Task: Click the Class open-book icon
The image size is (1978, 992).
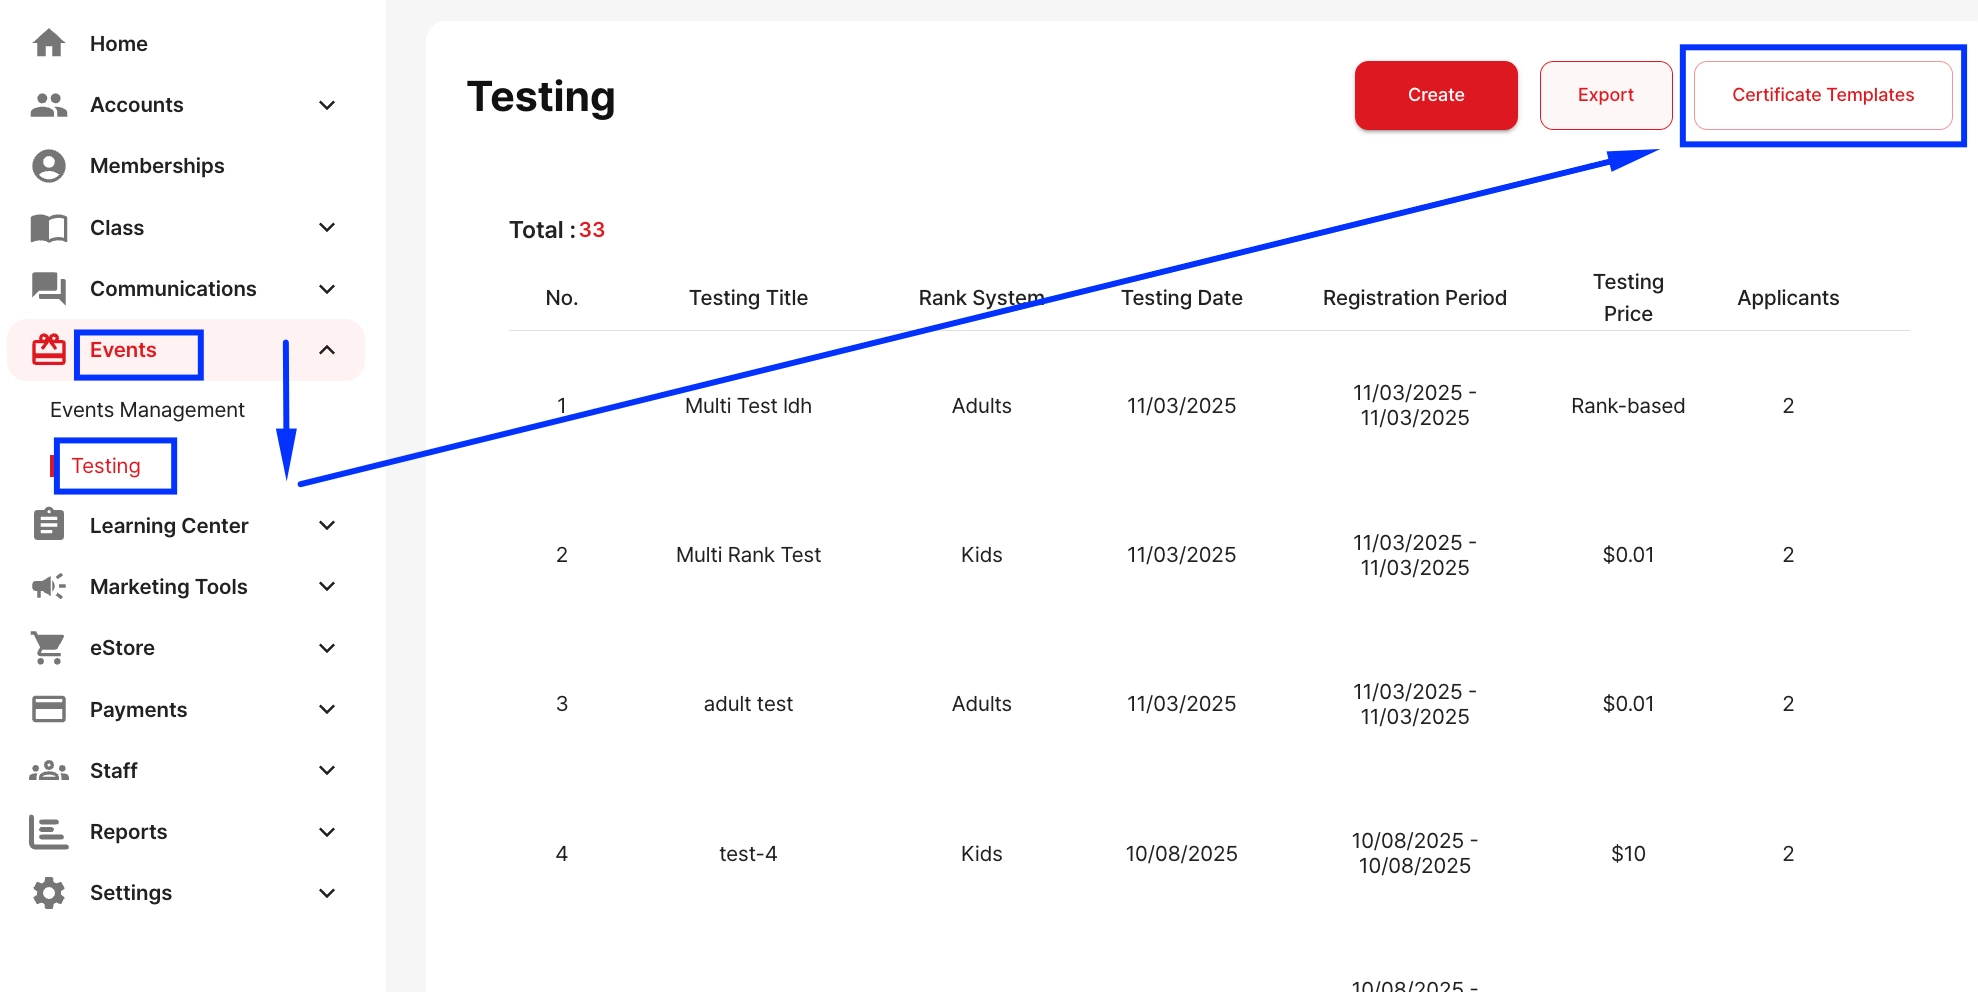Action: [x=48, y=228]
